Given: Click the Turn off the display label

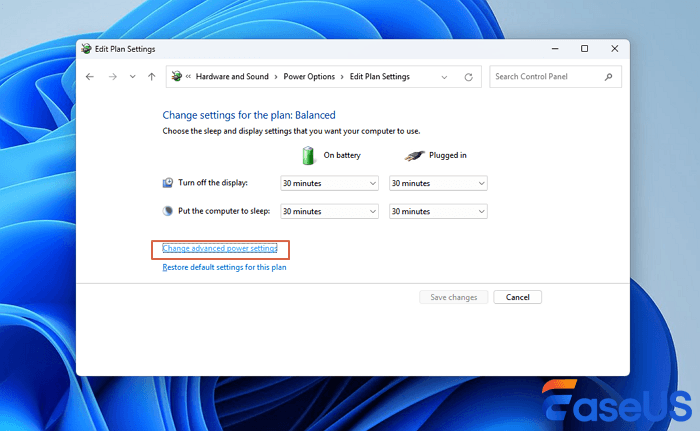Looking at the screenshot, I should (213, 183).
